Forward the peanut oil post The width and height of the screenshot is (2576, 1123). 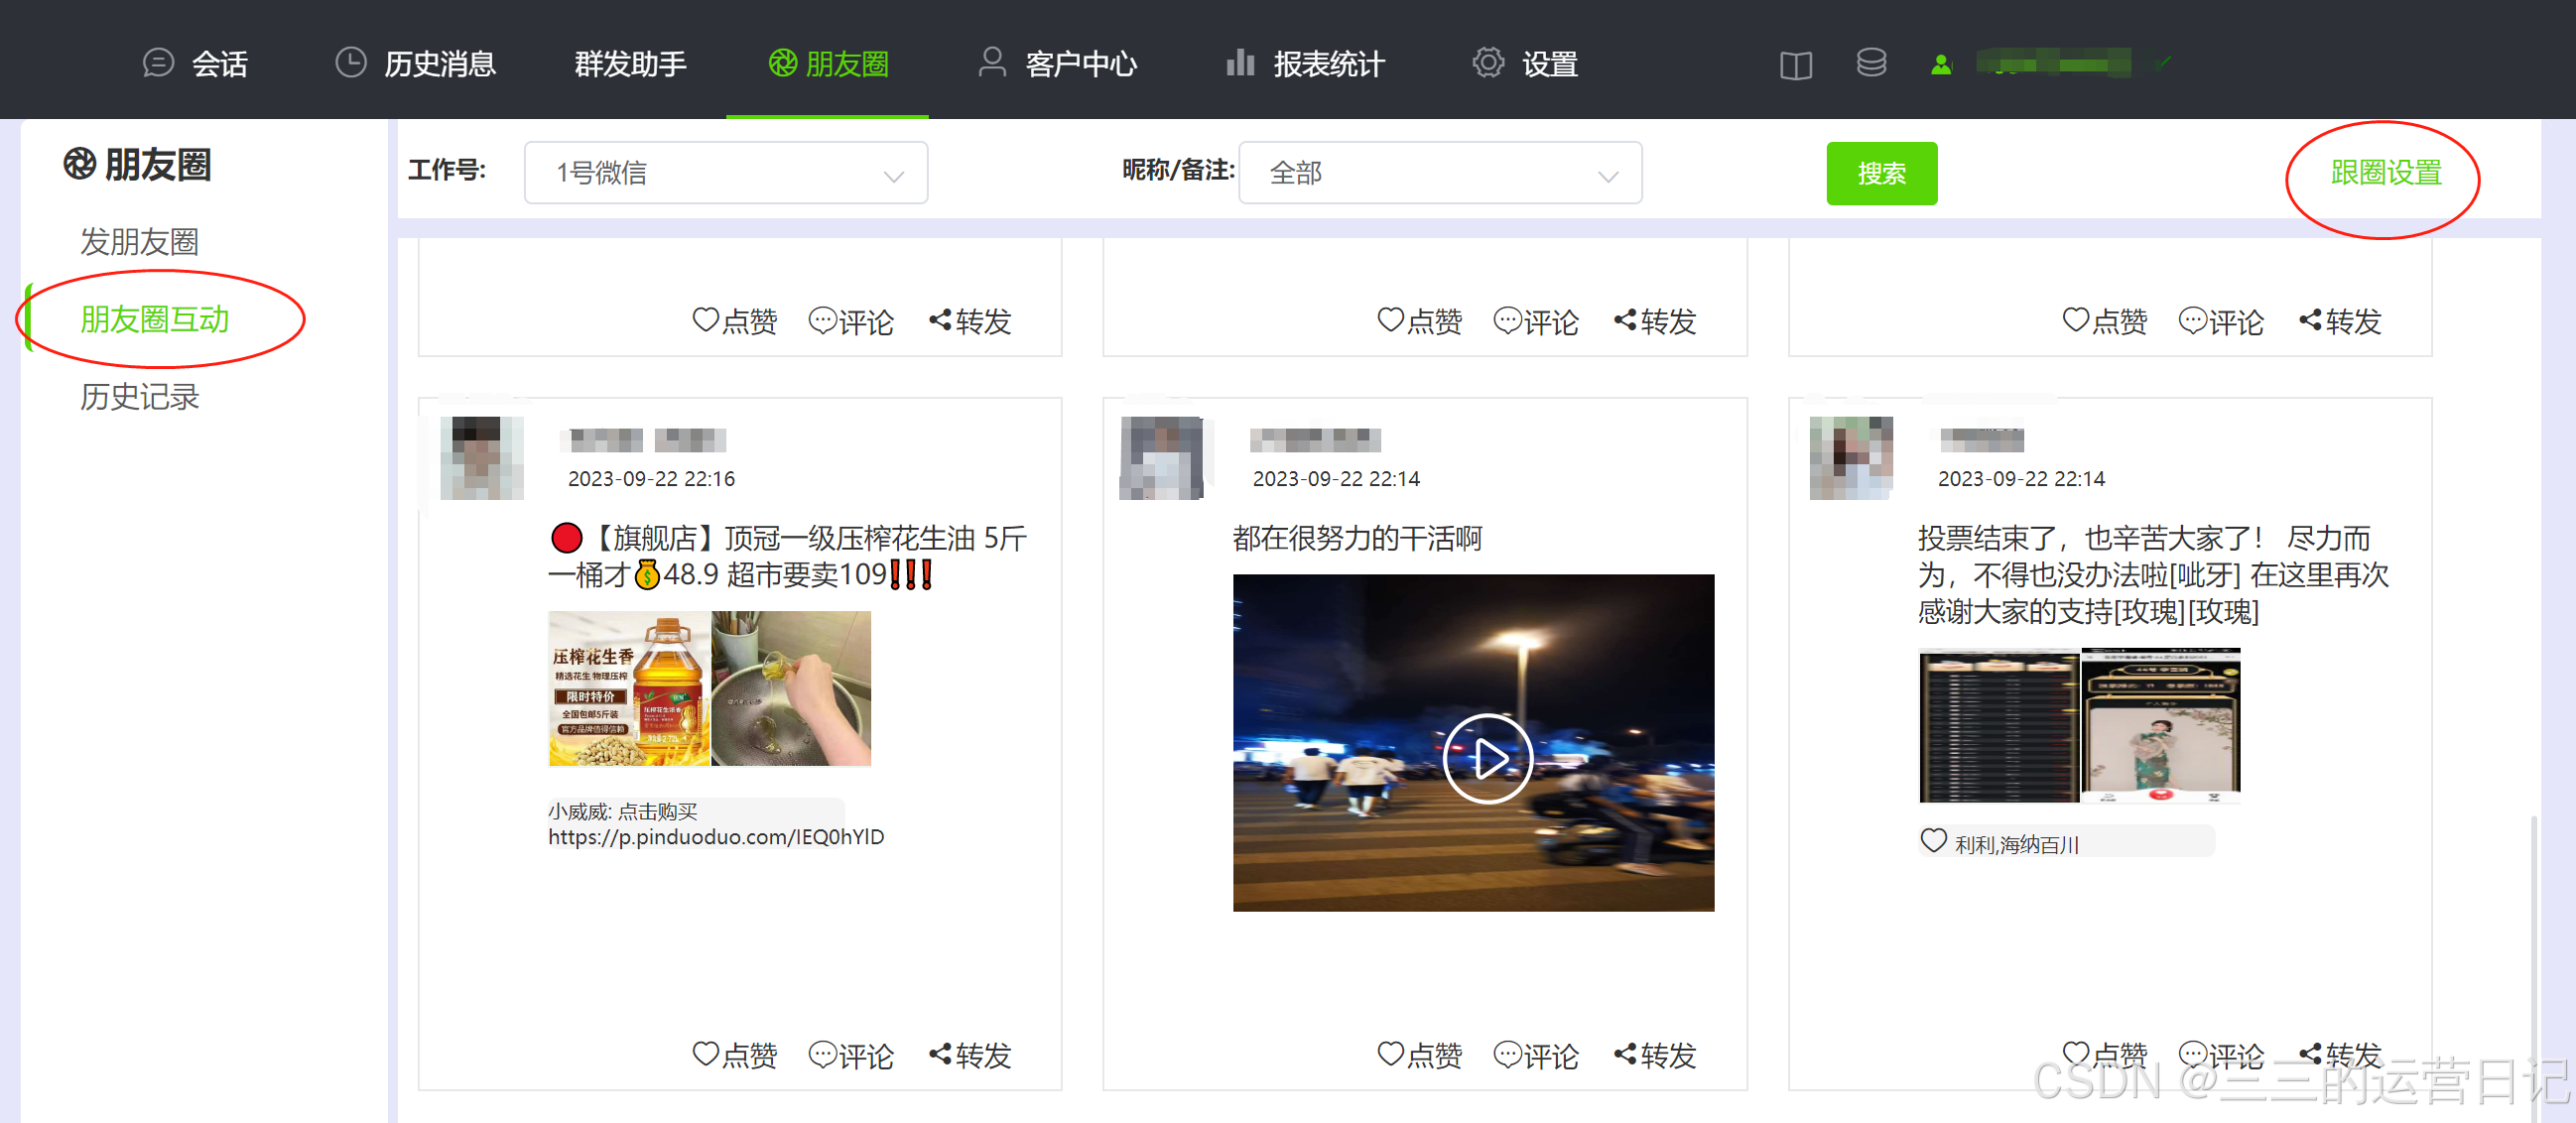click(970, 1054)
